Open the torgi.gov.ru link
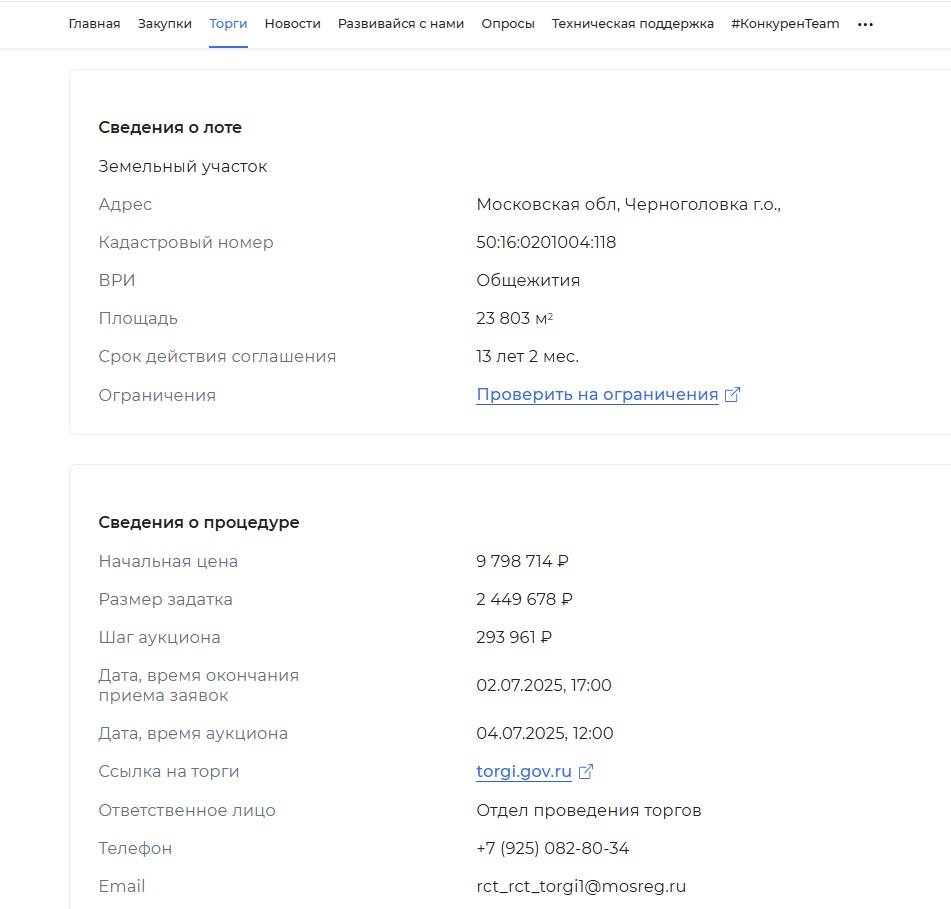 [x=524, y=772]
